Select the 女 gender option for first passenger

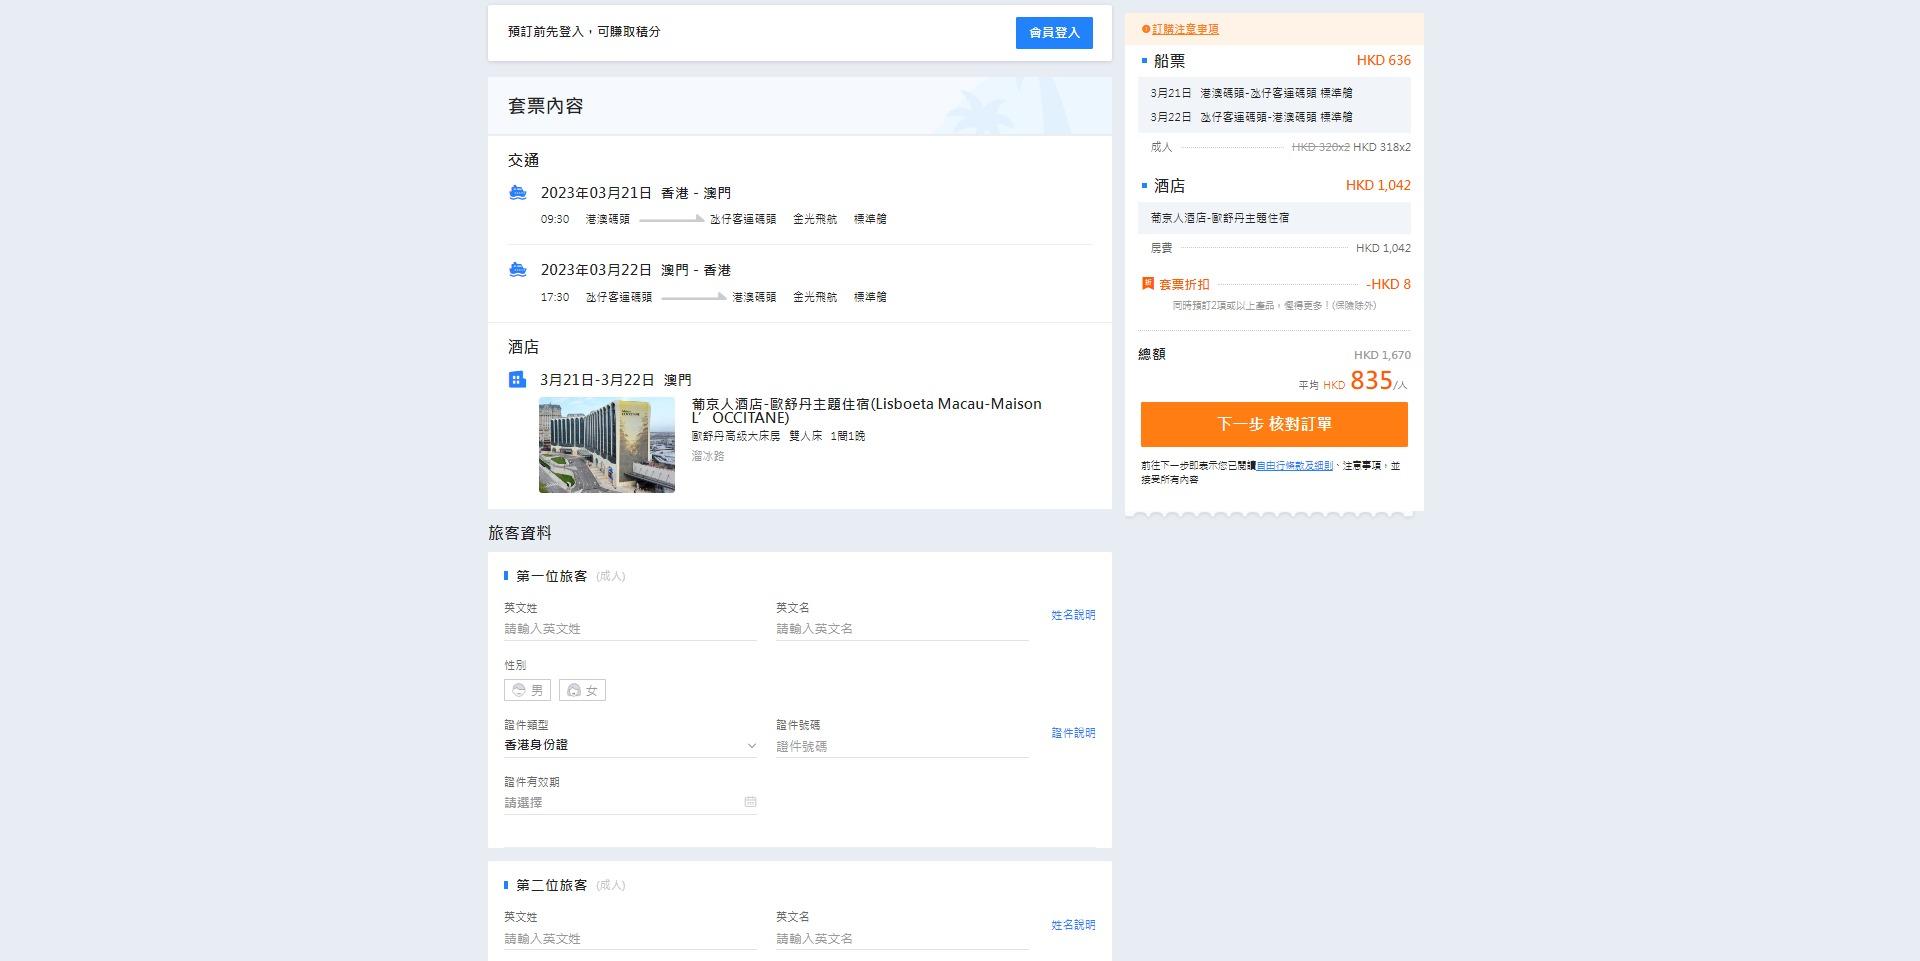581,689
